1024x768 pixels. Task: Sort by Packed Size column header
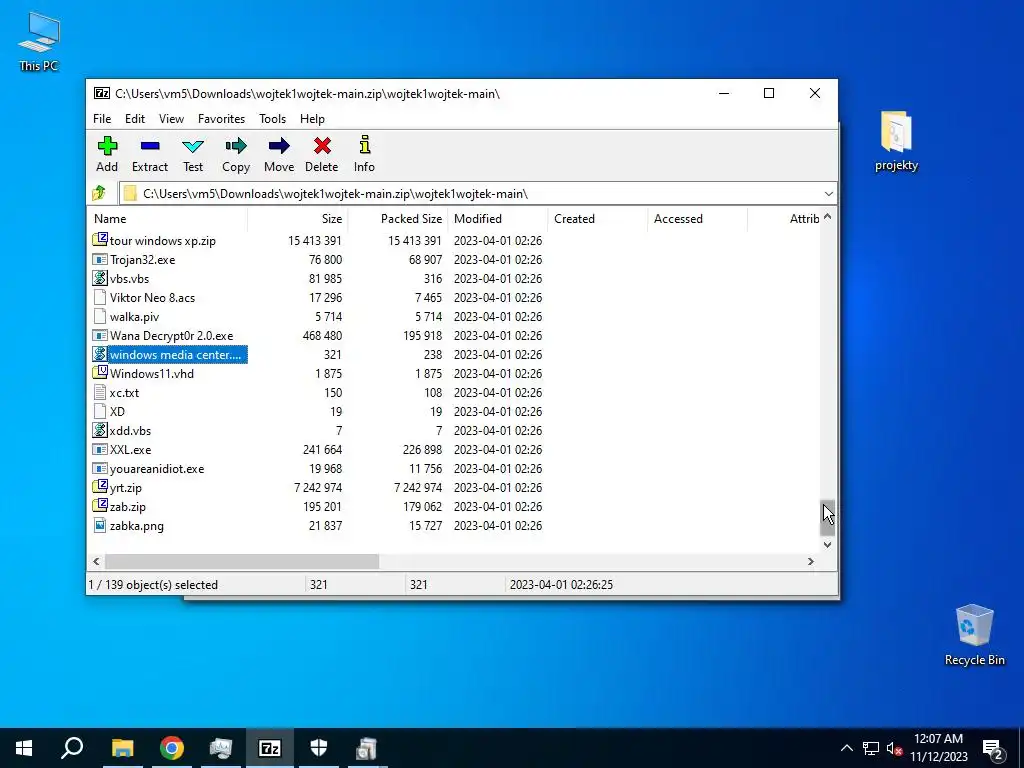[x=398, y=219]
